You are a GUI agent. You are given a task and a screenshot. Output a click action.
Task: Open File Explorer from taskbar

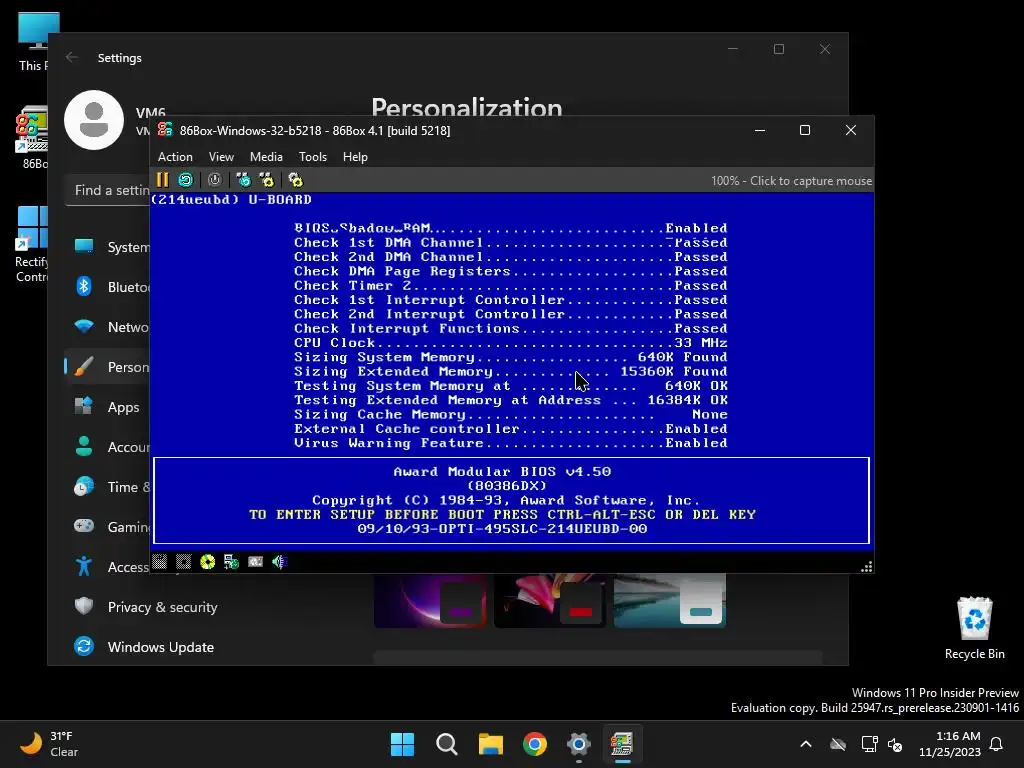coord(490,744)
